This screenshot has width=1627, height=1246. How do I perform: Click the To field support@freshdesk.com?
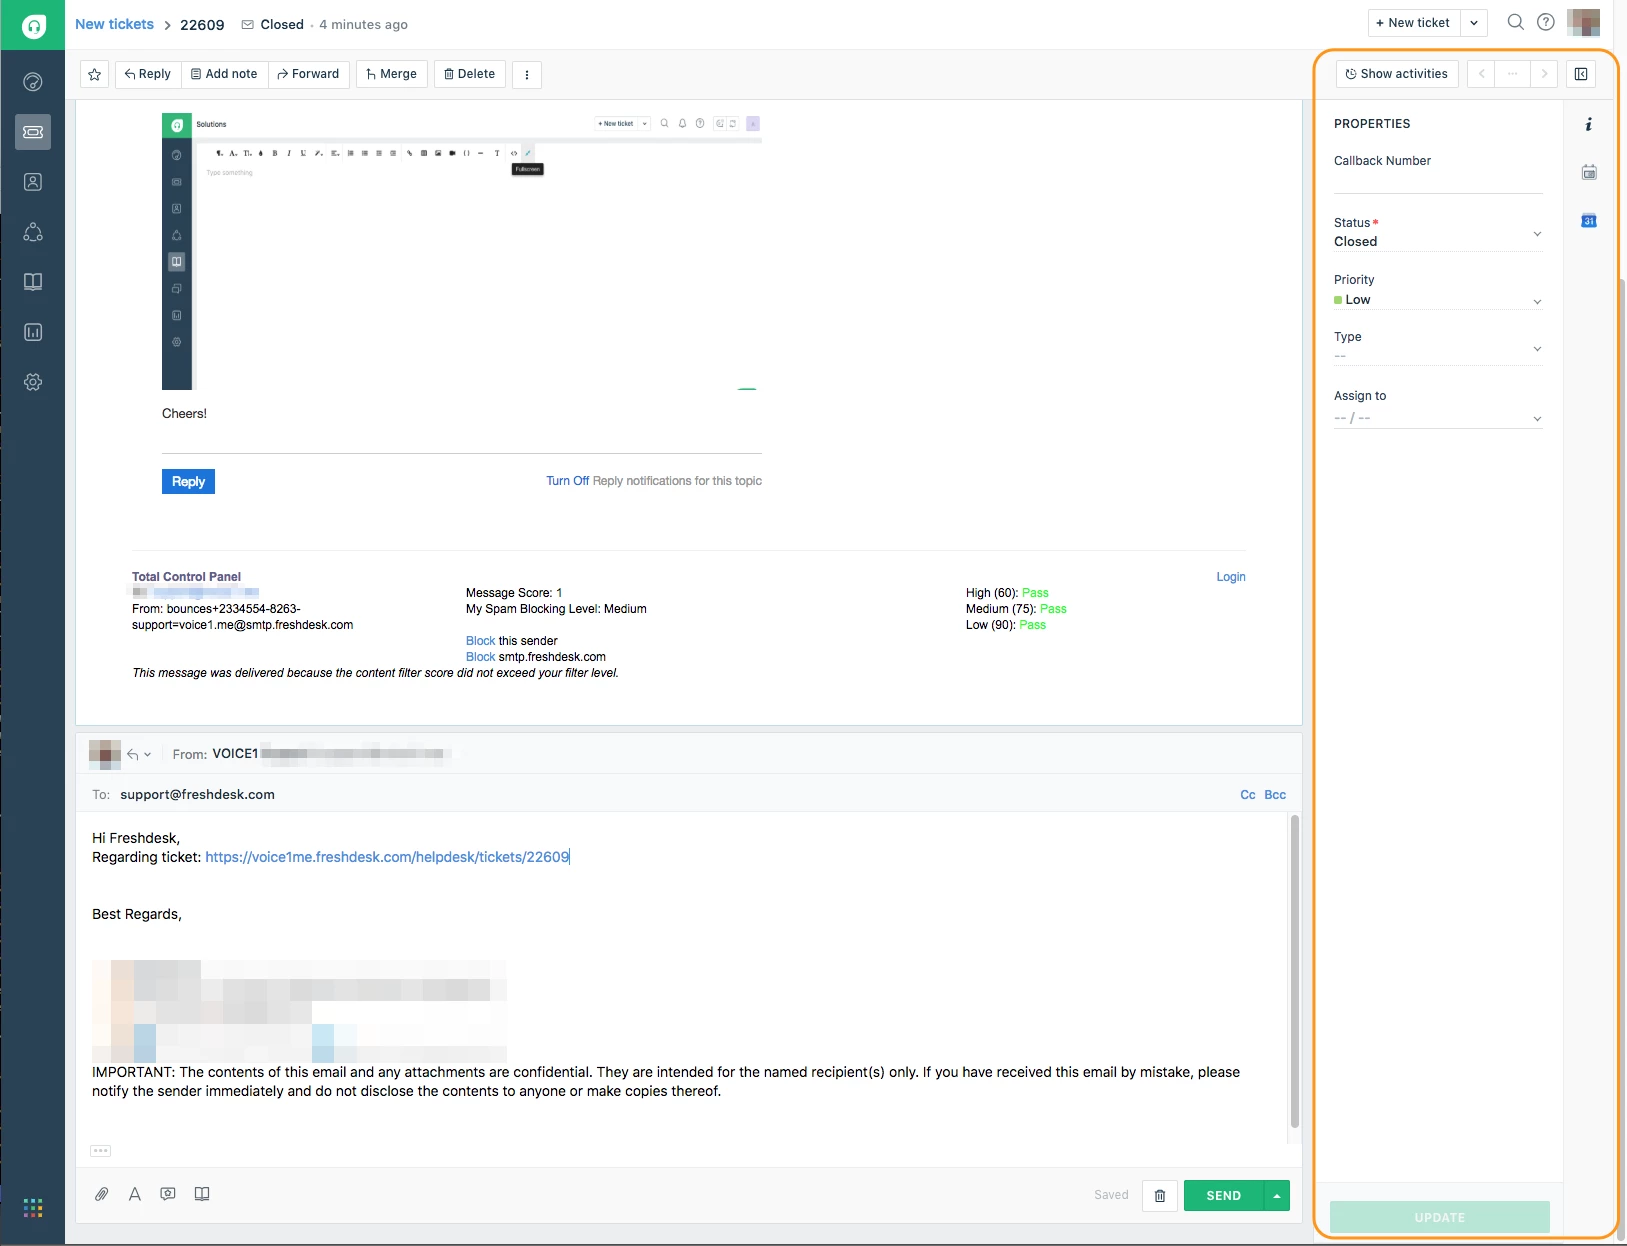(x=197, y=795)
